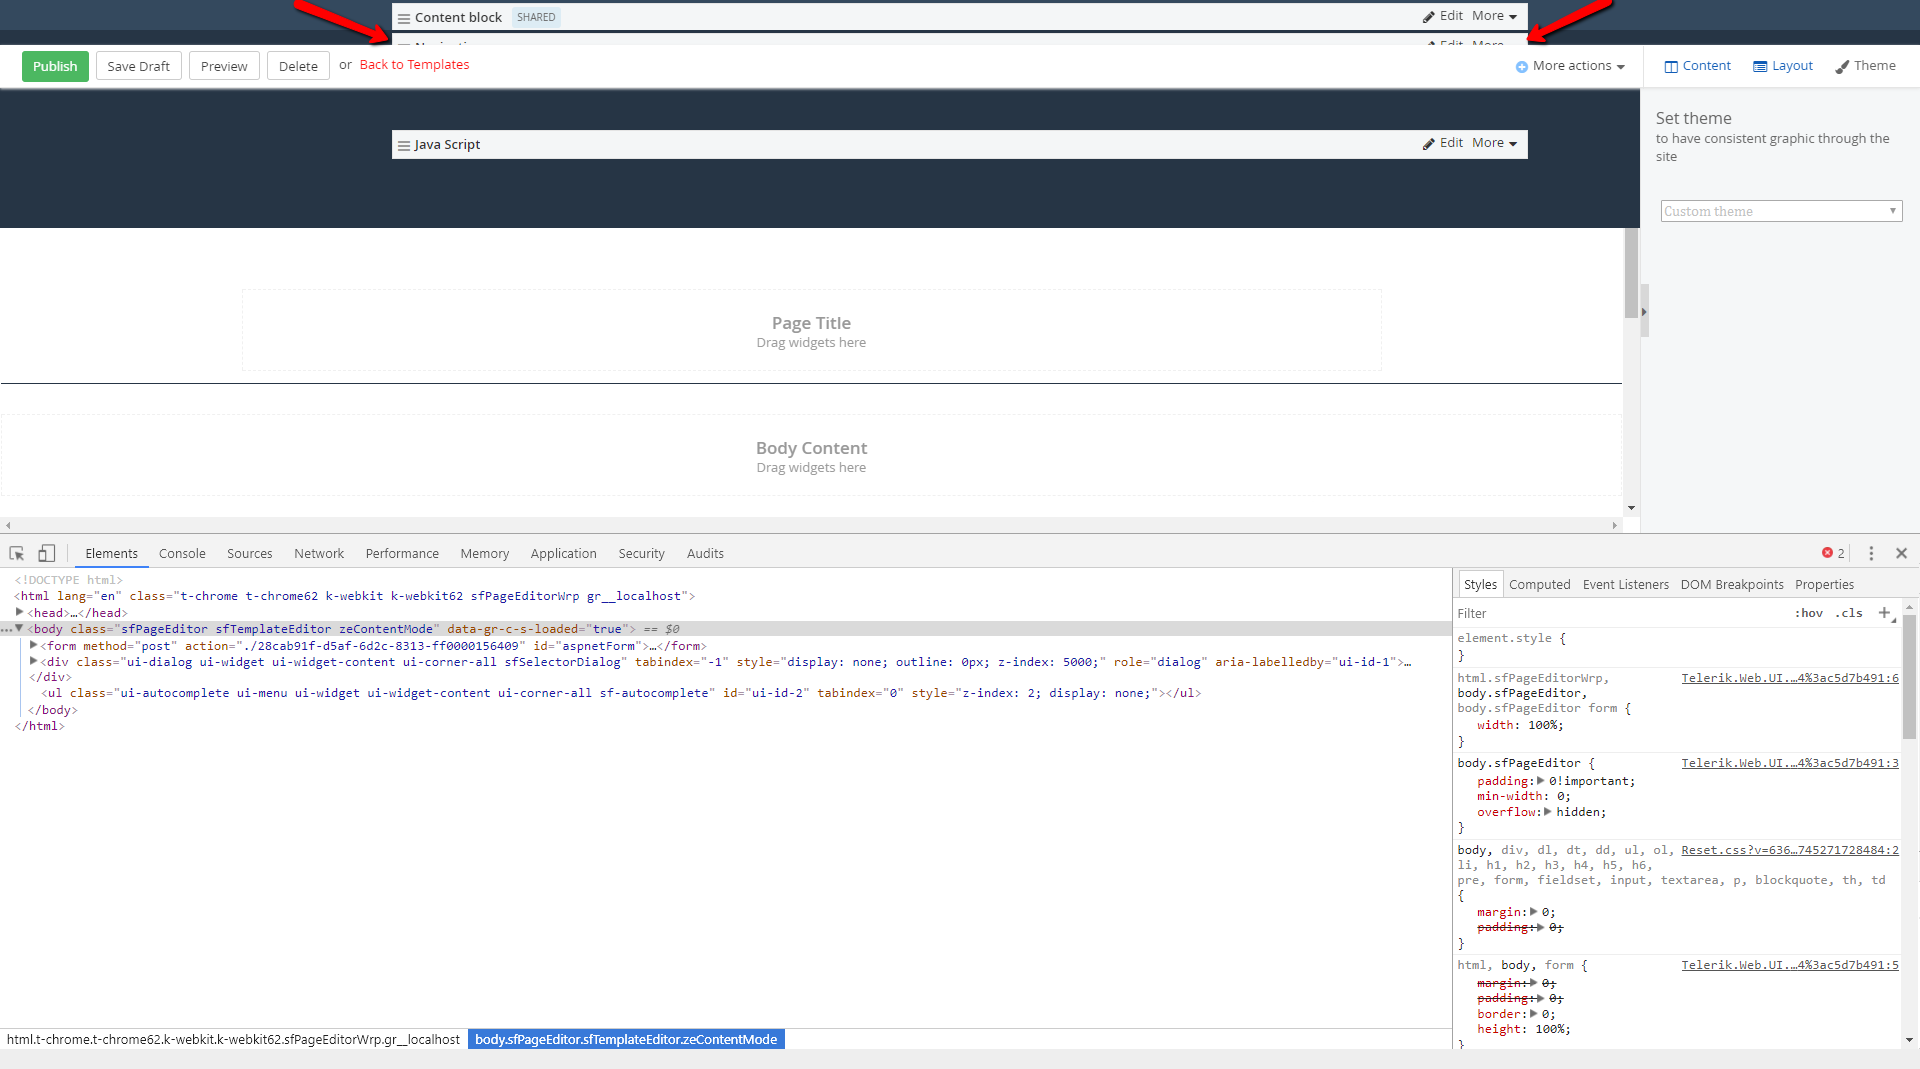Click the new style rule plus icon
This screenshot has height=1069, width=1920.
click(1884, 613)
